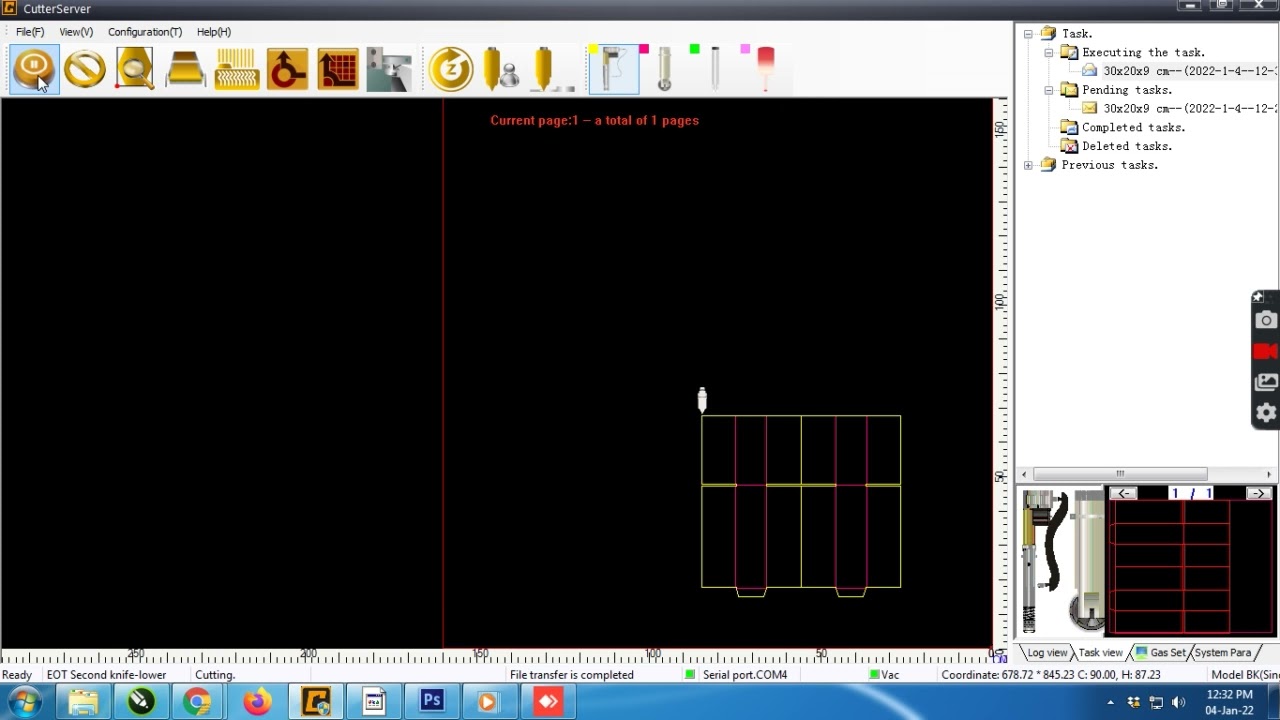
Task: Switch to the Task view tab
Action: [1100, 652]
